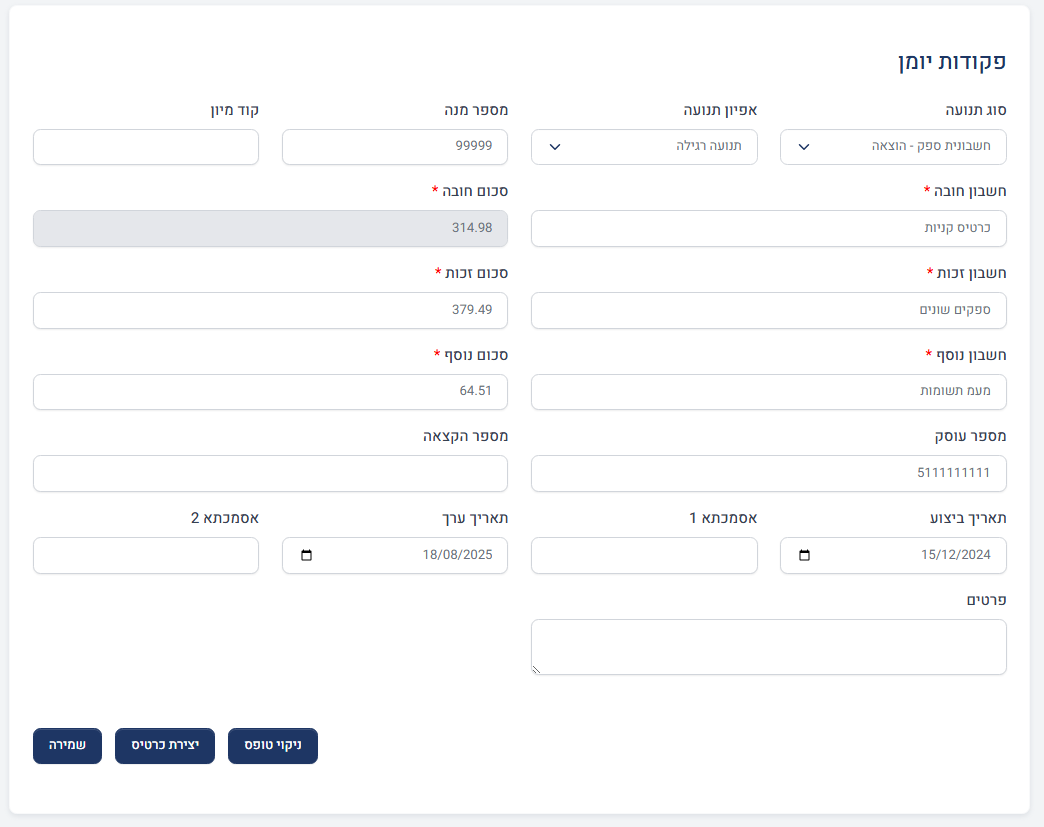Expand the סוג תנועה dropdown
1044x827 pixels.
point(893,147)
